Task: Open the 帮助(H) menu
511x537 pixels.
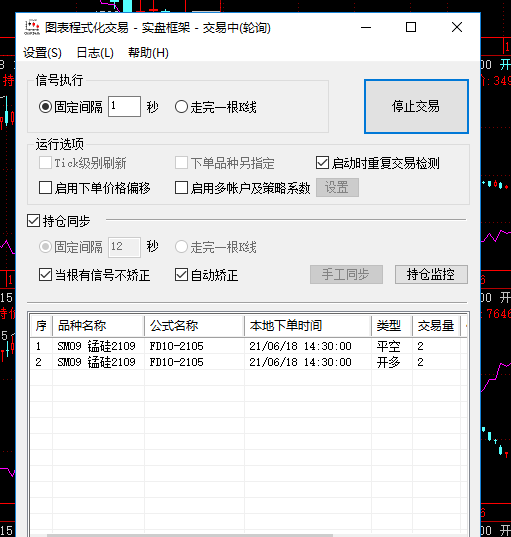Action: (x=148, y=53)
